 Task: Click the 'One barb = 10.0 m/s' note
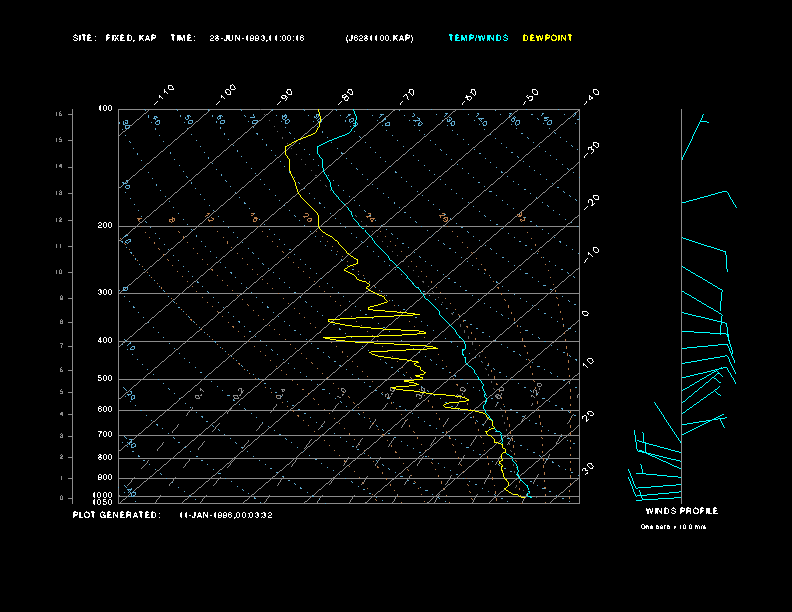point(673,526)
